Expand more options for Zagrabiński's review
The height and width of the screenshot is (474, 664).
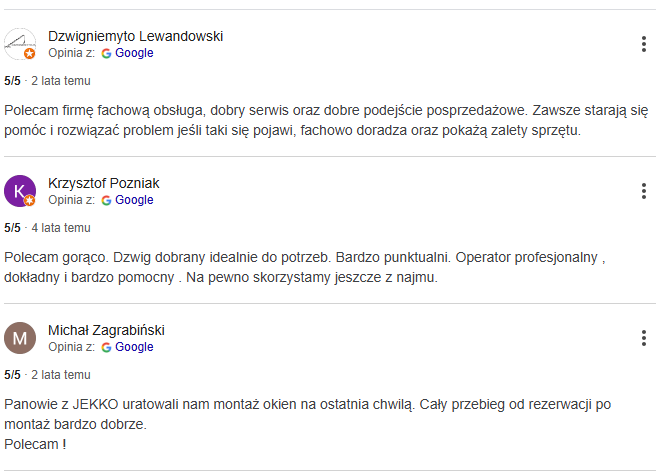click(x=643, y=338)
